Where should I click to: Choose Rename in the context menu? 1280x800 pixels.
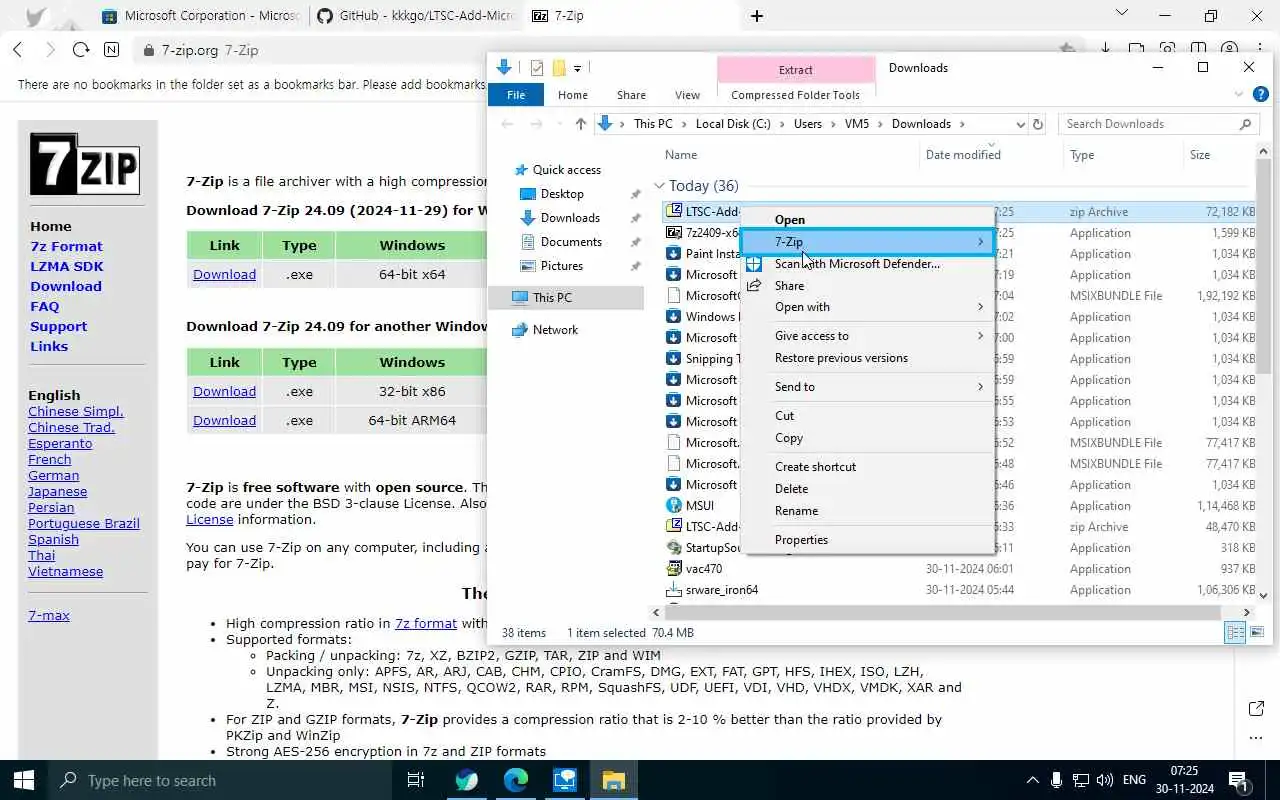pyautogui.click(x=867, y=511)
